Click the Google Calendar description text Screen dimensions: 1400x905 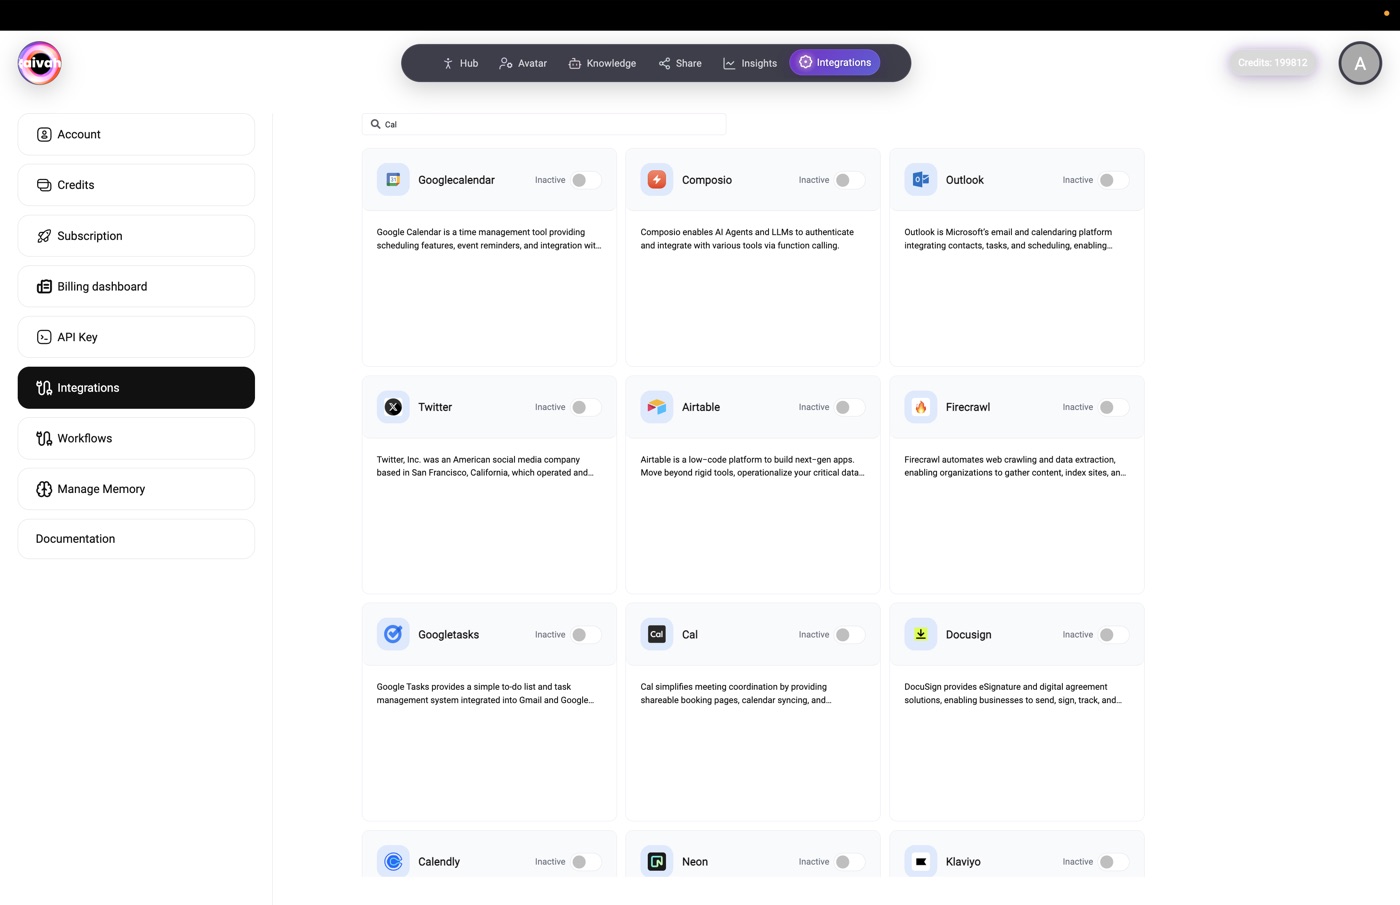[x=489, y=238]
